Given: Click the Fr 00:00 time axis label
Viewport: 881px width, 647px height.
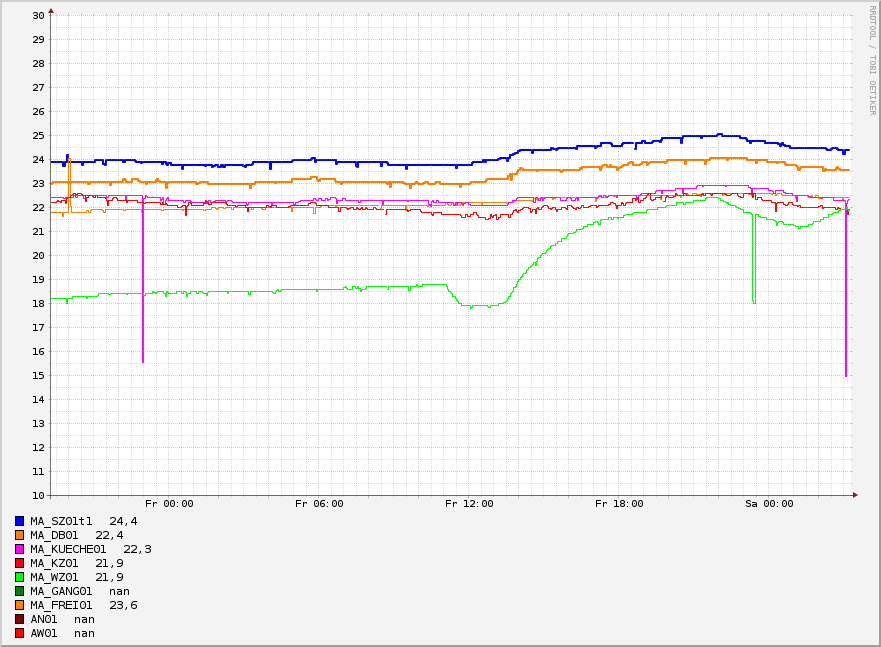Looking at the screenshot, I should tap(169, 504).
